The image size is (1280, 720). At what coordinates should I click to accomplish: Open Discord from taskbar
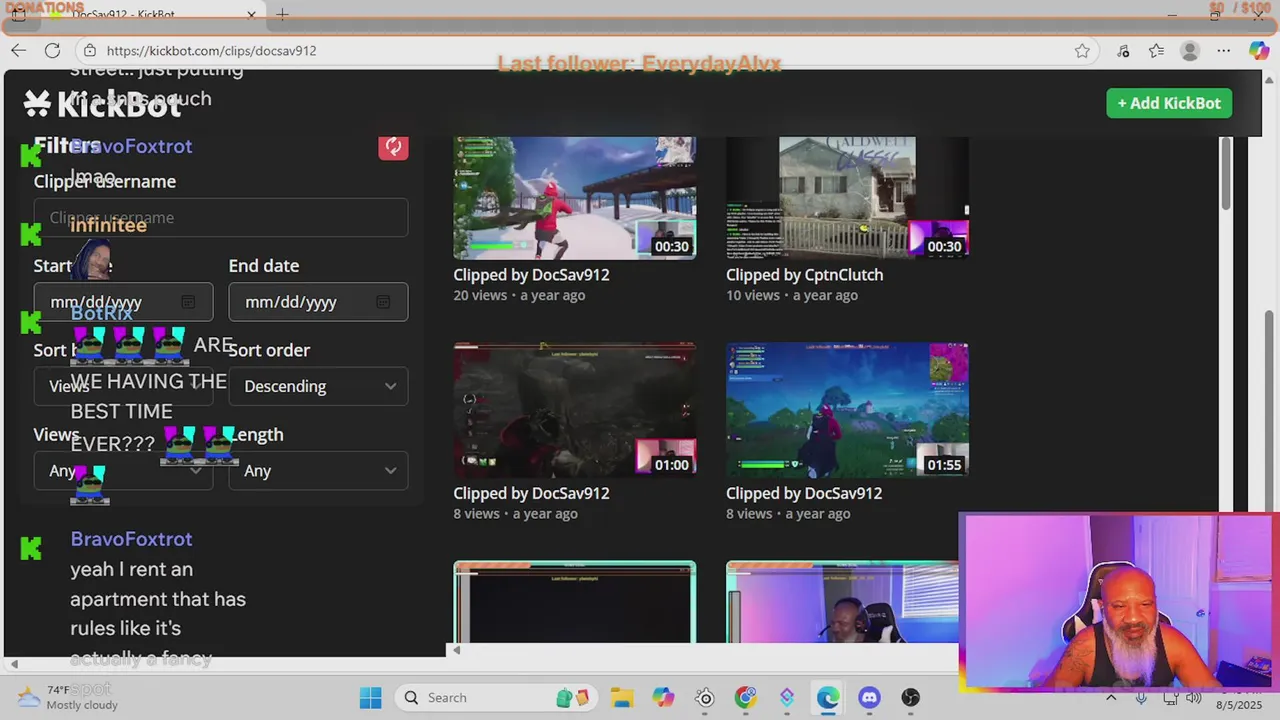(x=869, y=697)
